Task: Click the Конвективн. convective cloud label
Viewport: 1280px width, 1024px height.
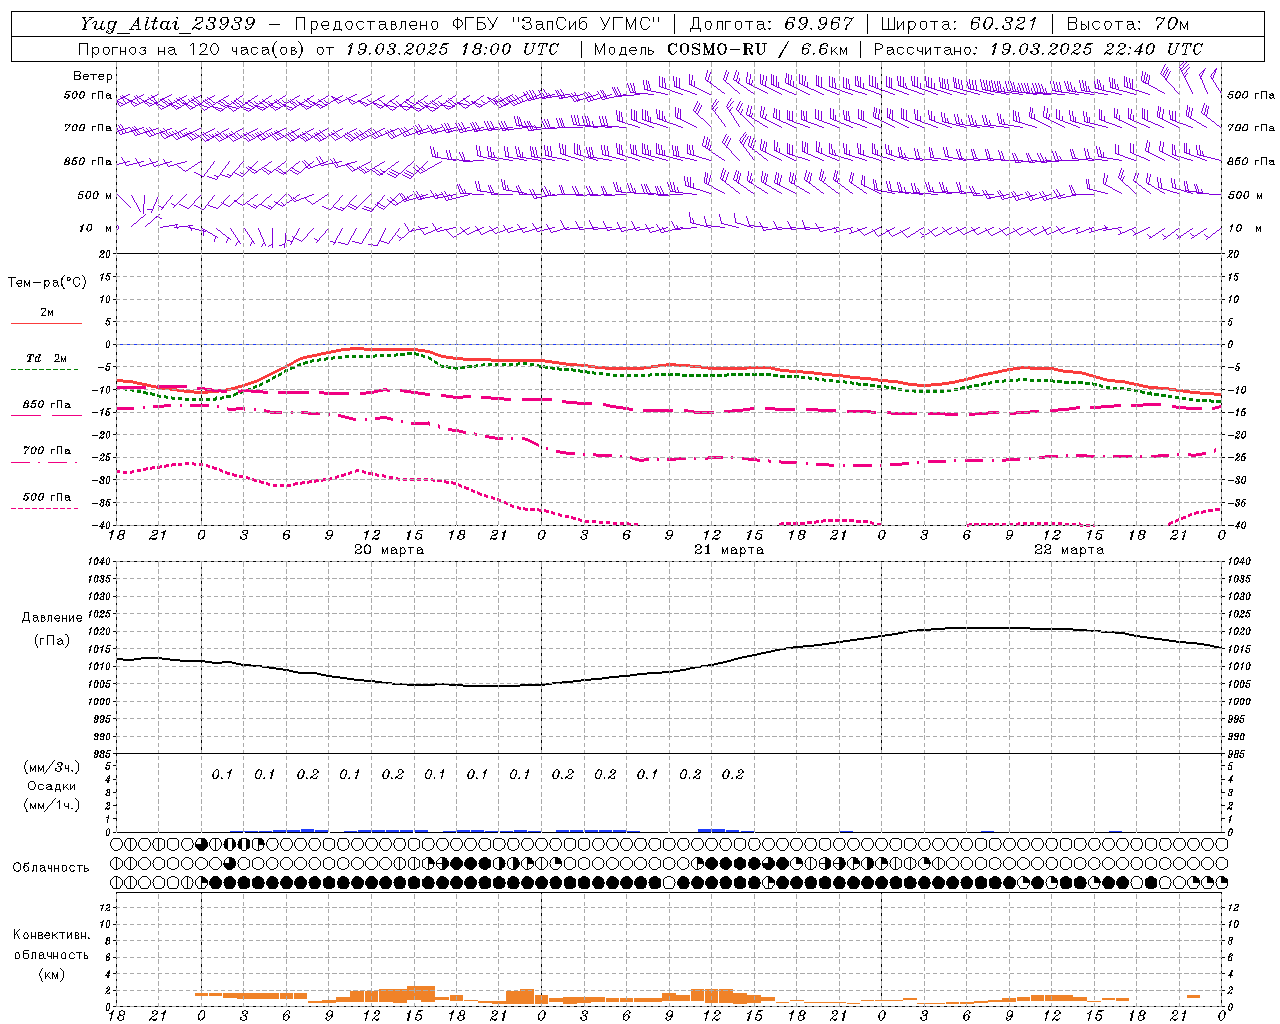Action: tap(52, 936)
